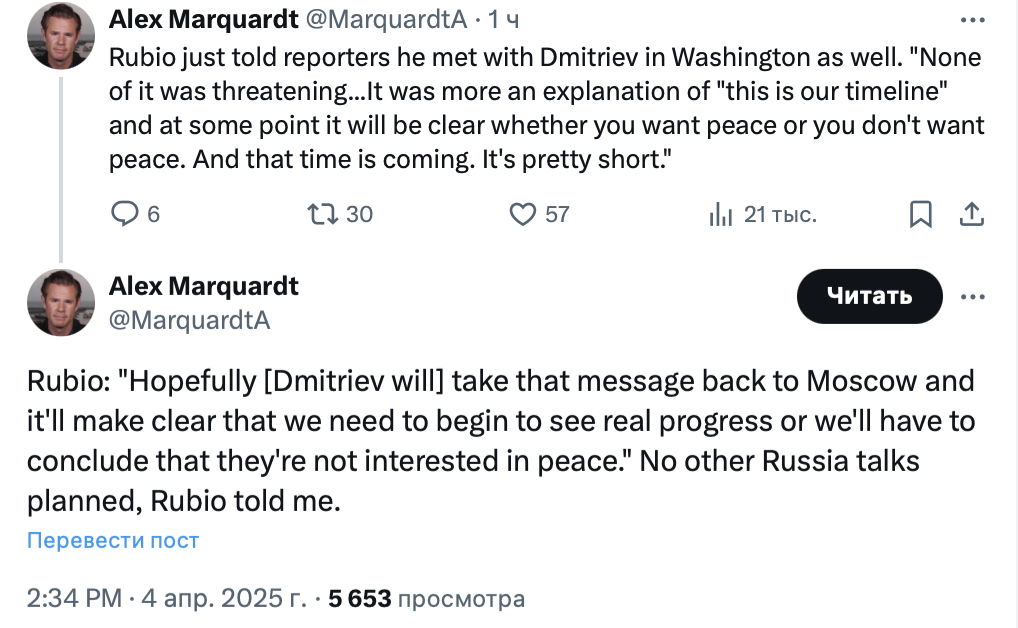Click Перевести пост translate link
1018x628 pixels.
[113, 541]
